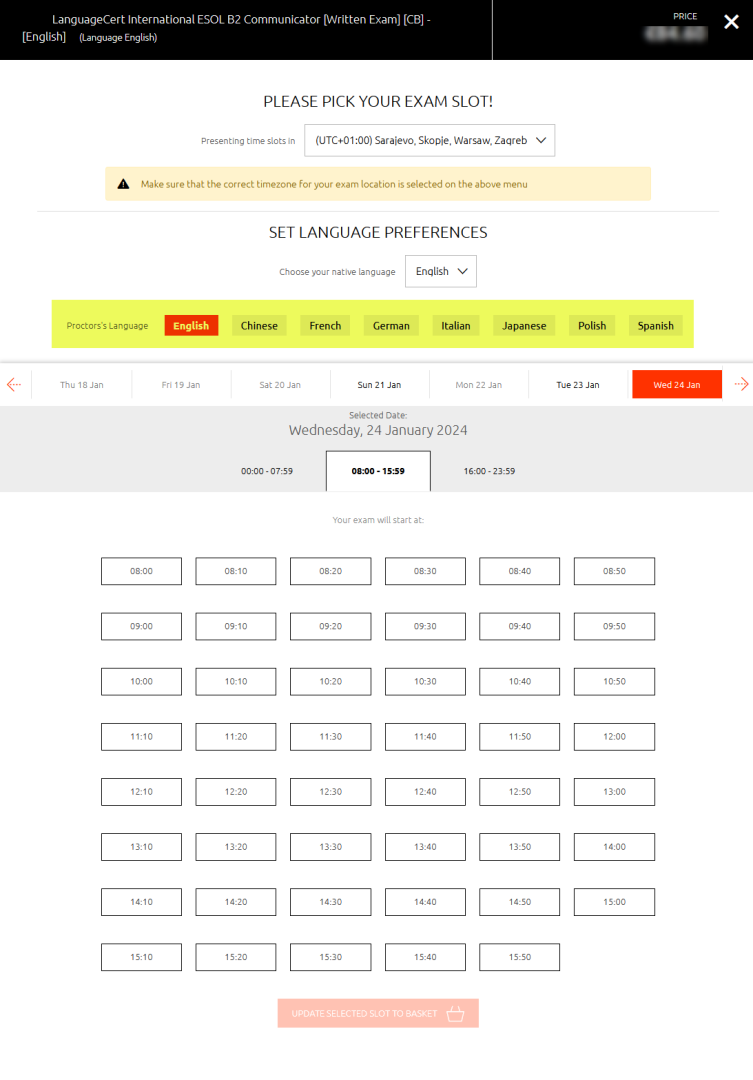
Task: Select French proctor language
Action: (x=325, y=326)
